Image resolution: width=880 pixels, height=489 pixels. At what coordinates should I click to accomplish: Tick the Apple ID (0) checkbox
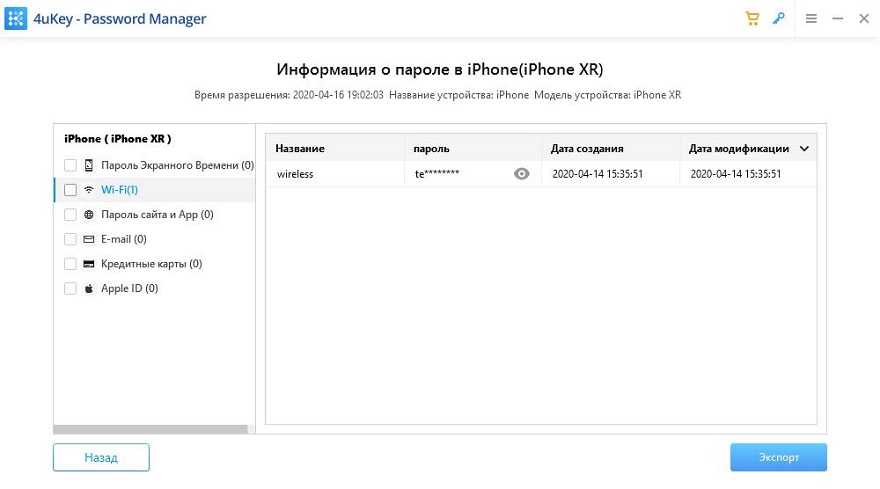(x=70, y=289)
